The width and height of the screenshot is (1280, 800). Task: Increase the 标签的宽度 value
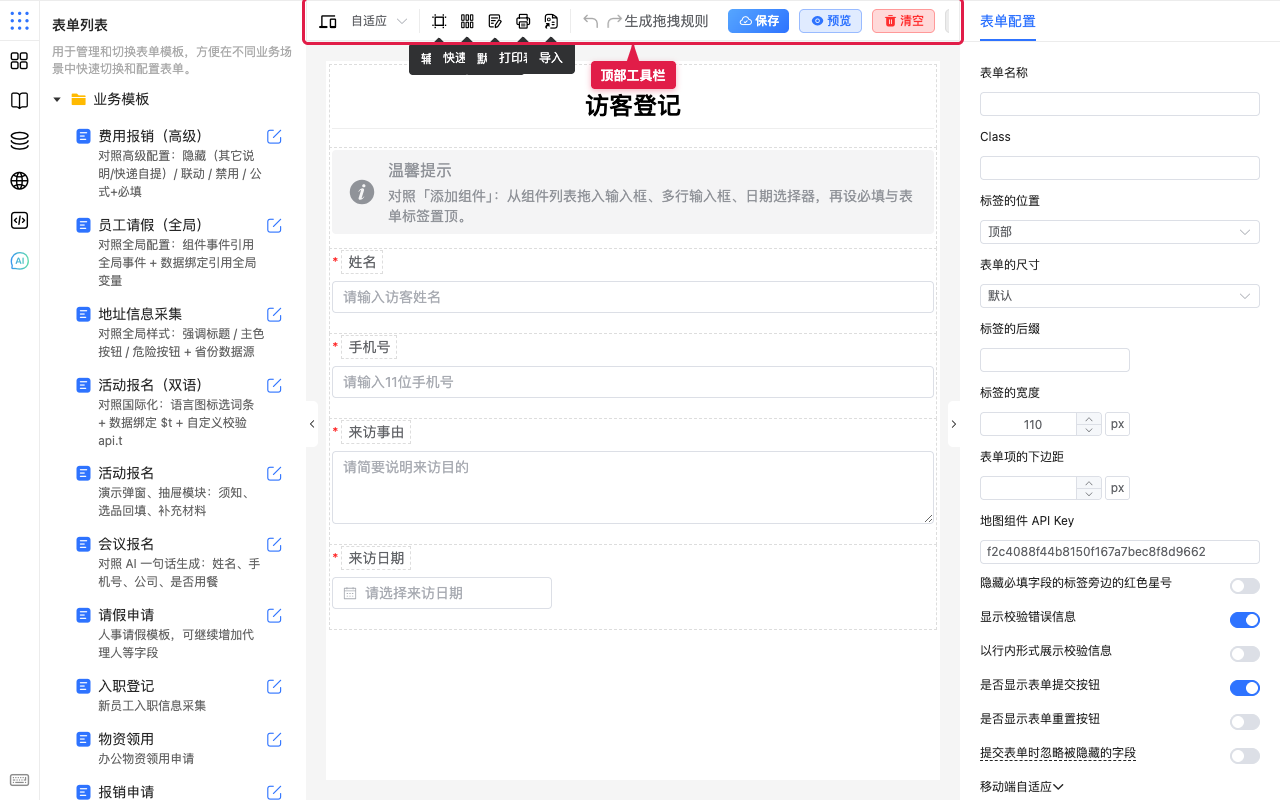tap(1088, 418)
